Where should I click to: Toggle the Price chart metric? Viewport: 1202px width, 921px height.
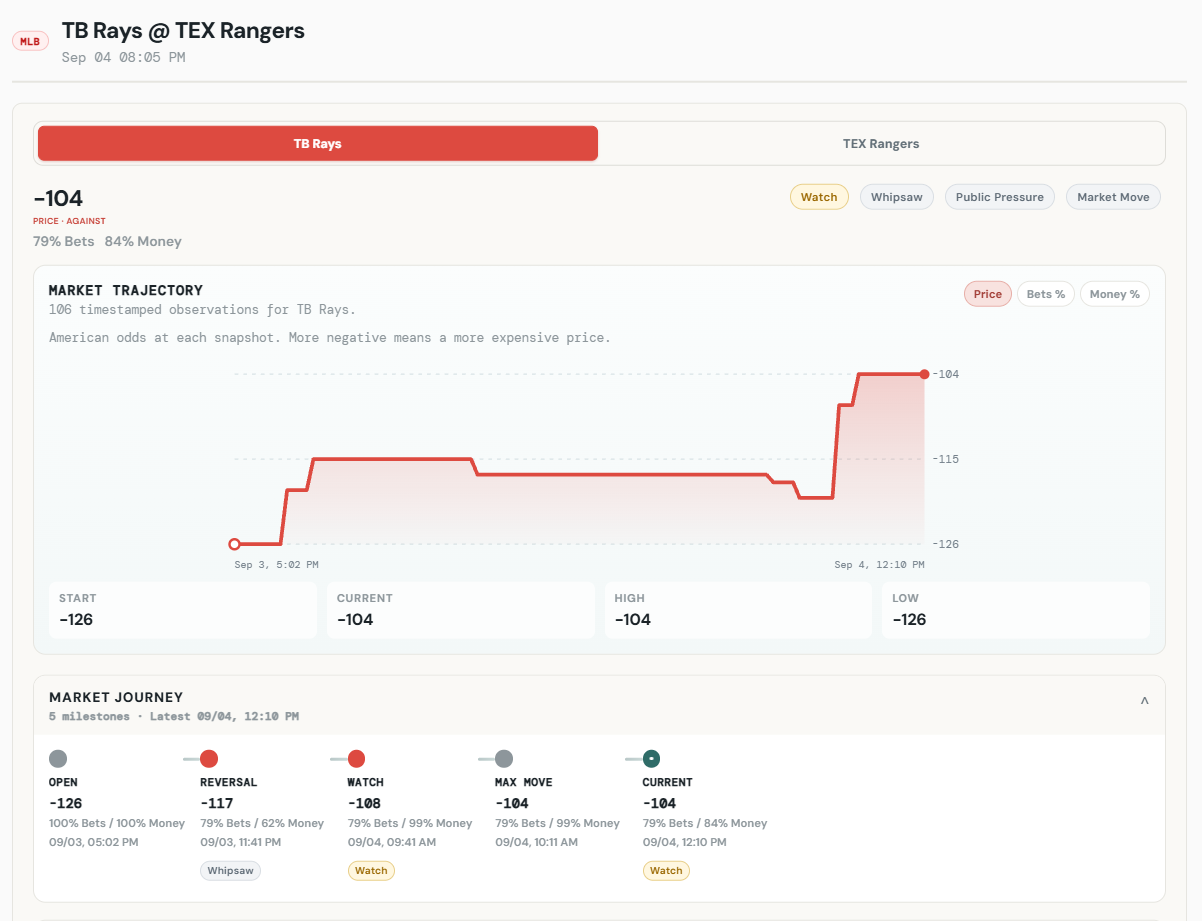(988, 294)
